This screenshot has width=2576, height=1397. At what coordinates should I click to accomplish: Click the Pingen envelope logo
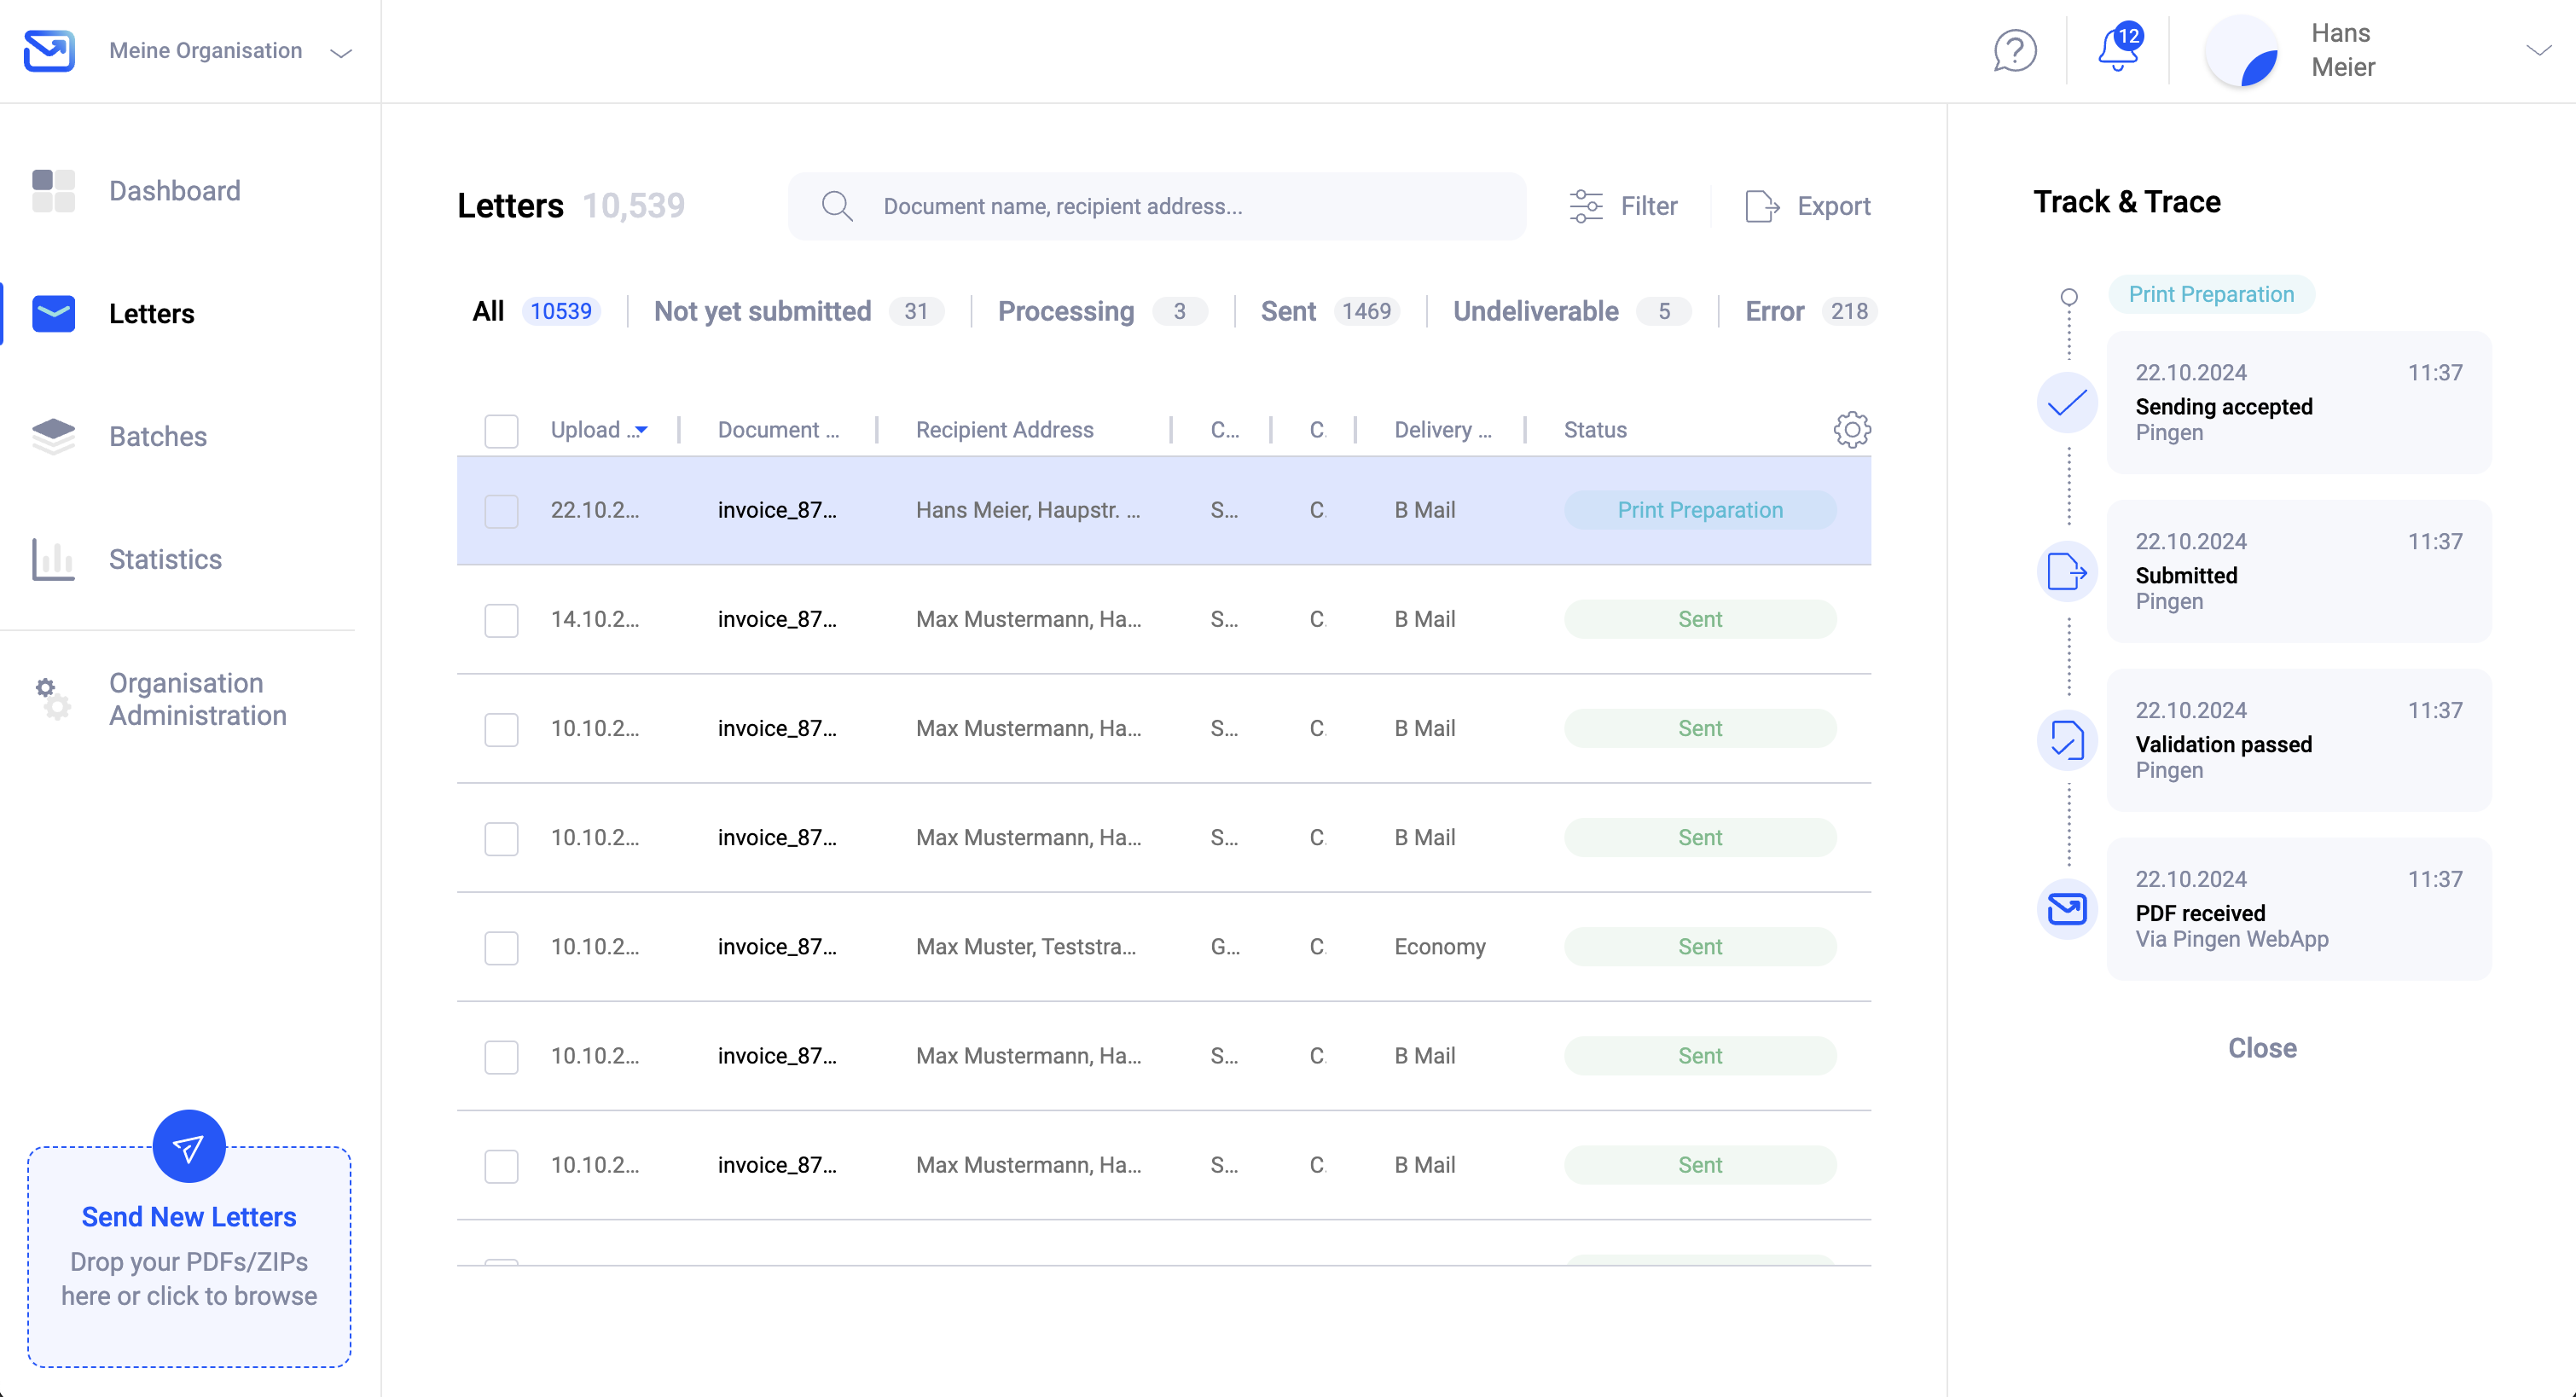coord(49,50)
